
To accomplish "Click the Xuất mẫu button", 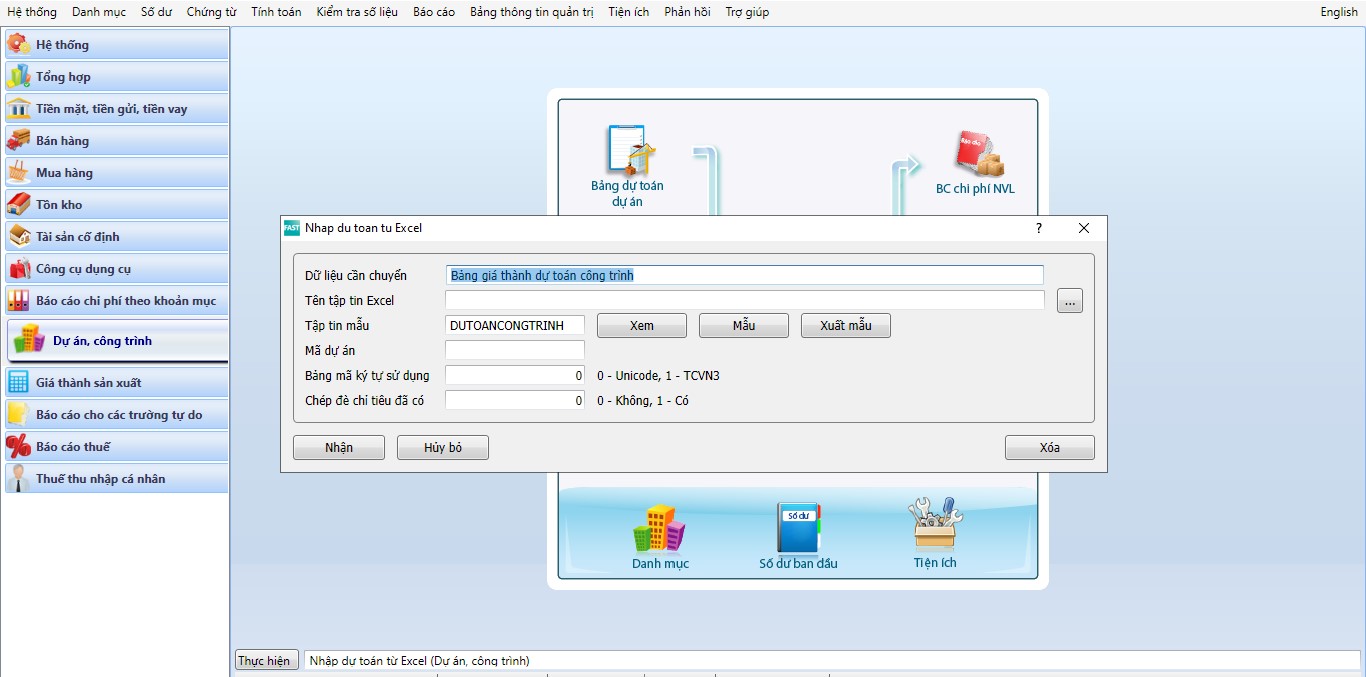I will (845, 326).
